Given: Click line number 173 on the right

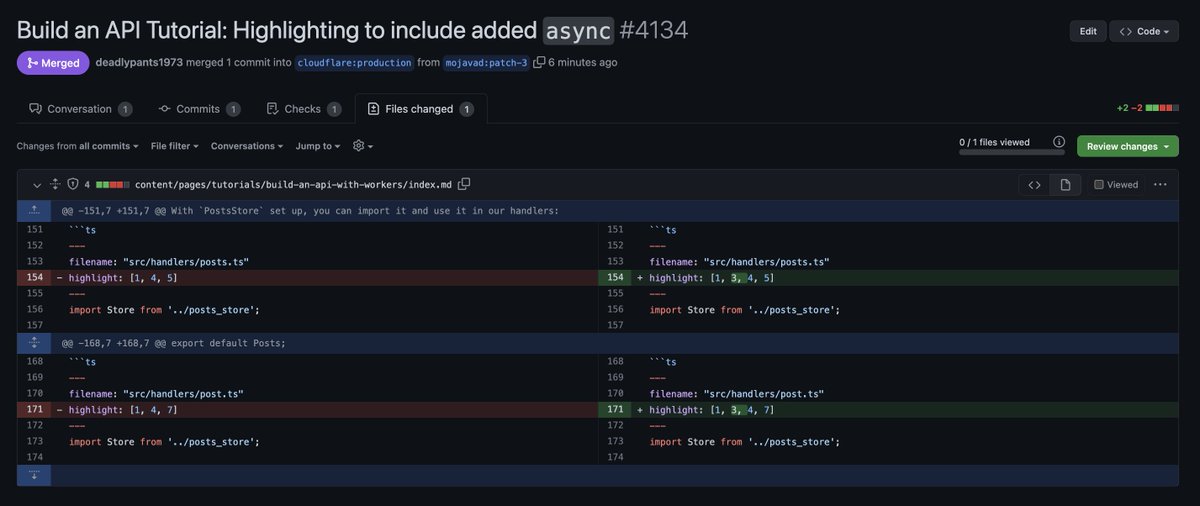Looking at the screenshot, I should (616, 441).
